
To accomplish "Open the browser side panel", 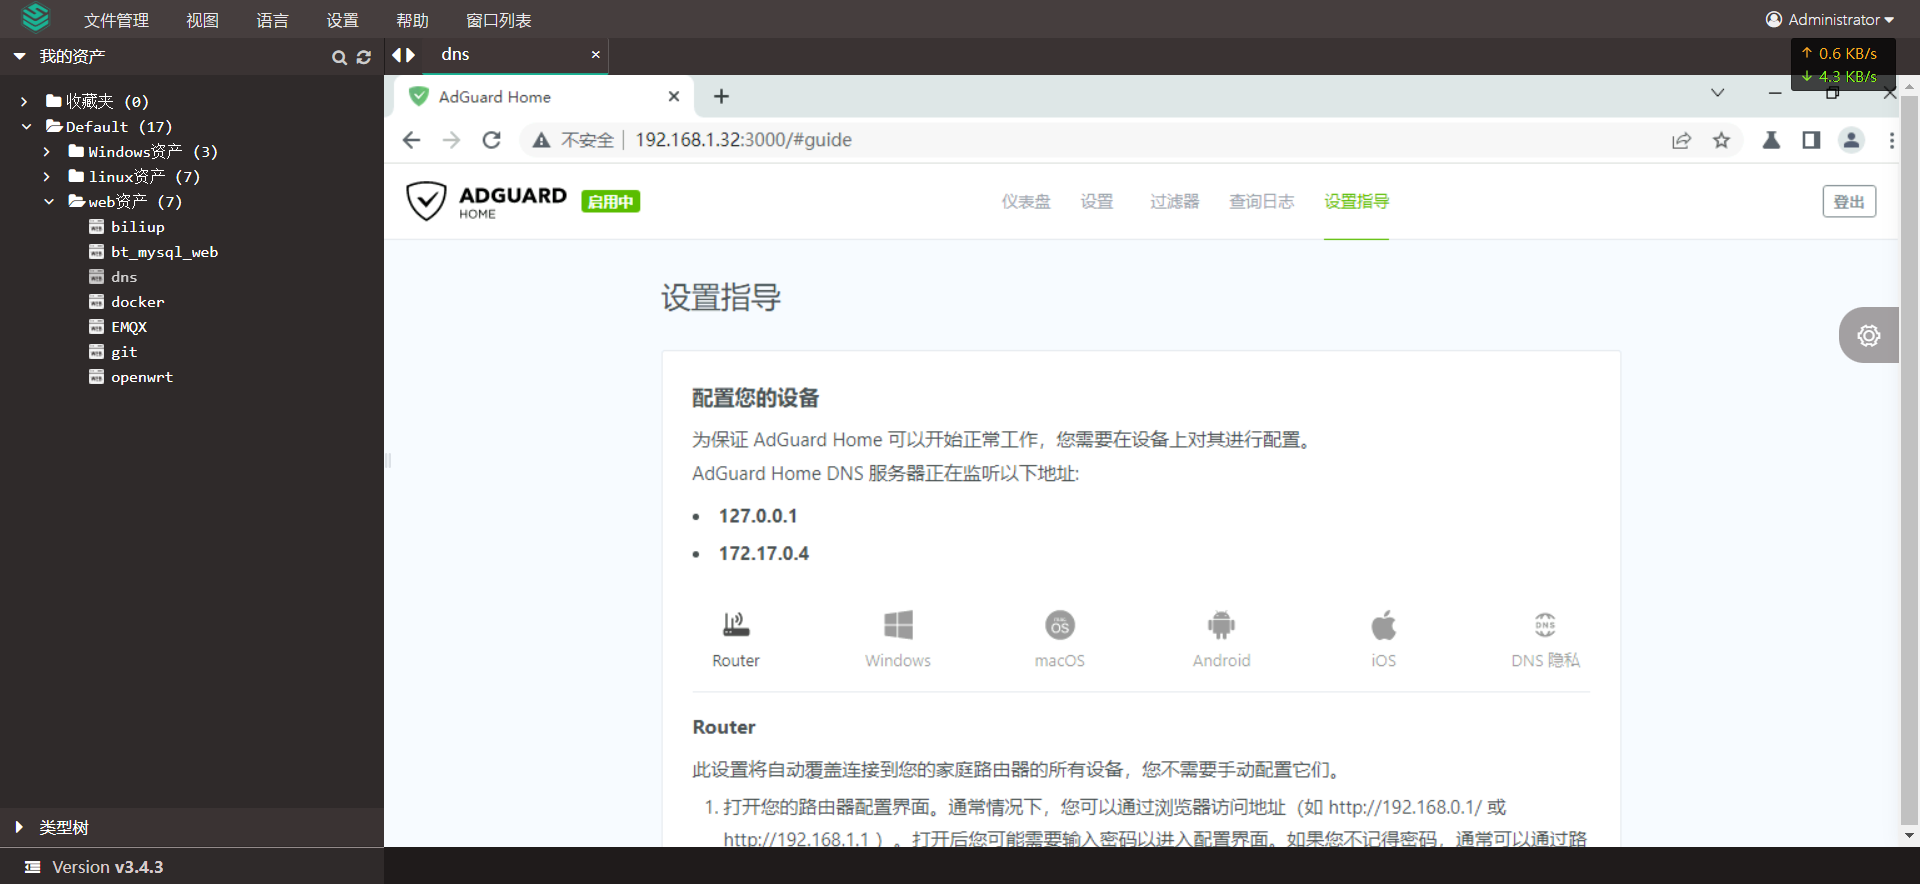I will click(x=1811, y=140).
